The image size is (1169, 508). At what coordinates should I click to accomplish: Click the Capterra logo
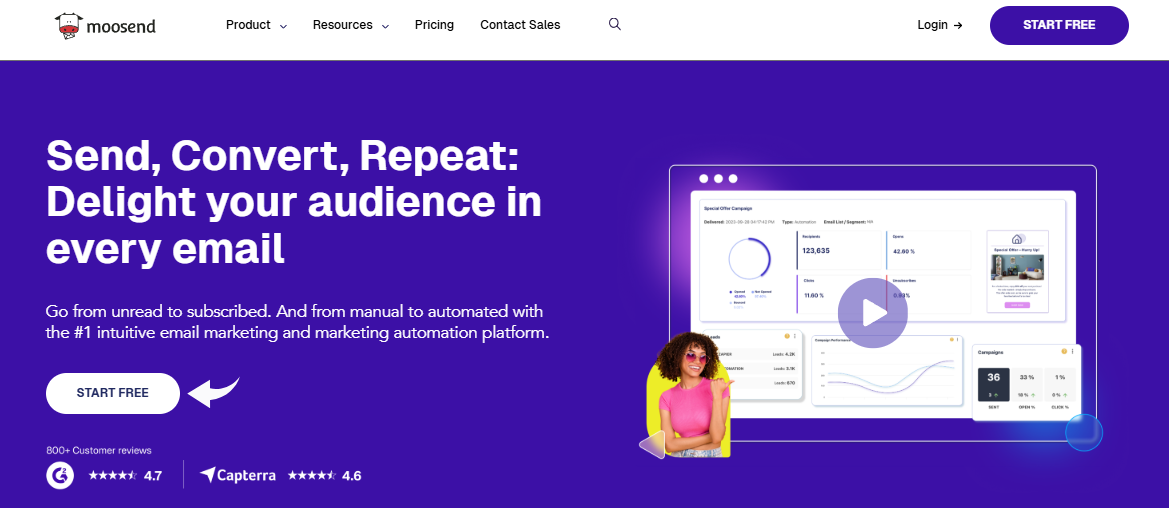pyautogui.click(x=238, y=474)
